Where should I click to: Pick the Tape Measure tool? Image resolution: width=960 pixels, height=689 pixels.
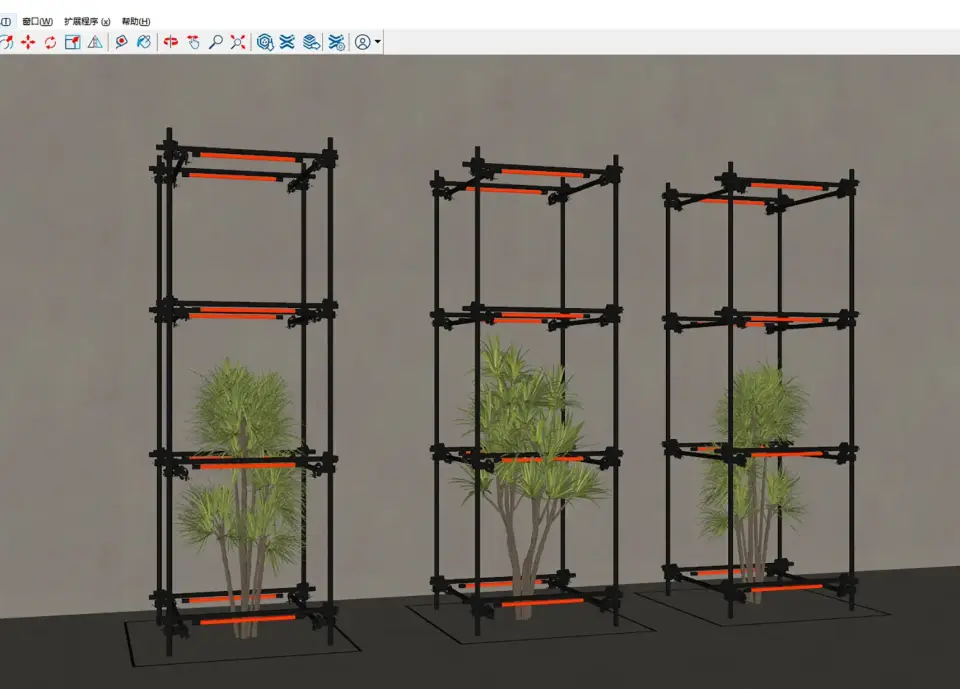122,42
